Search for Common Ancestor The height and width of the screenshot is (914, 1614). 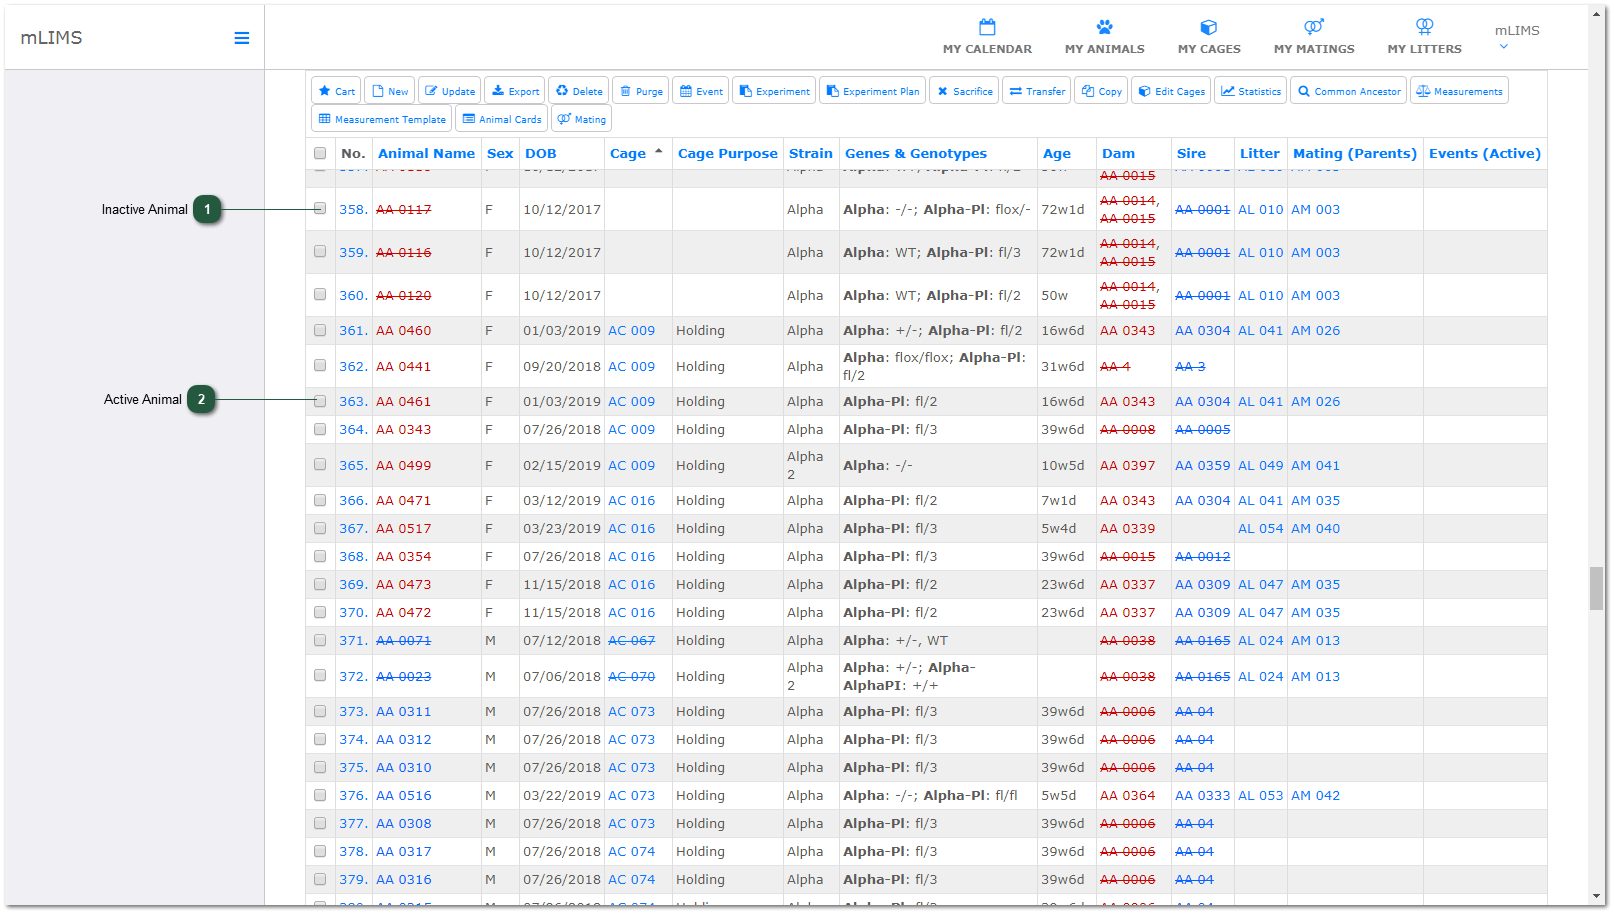(1348, 91)
